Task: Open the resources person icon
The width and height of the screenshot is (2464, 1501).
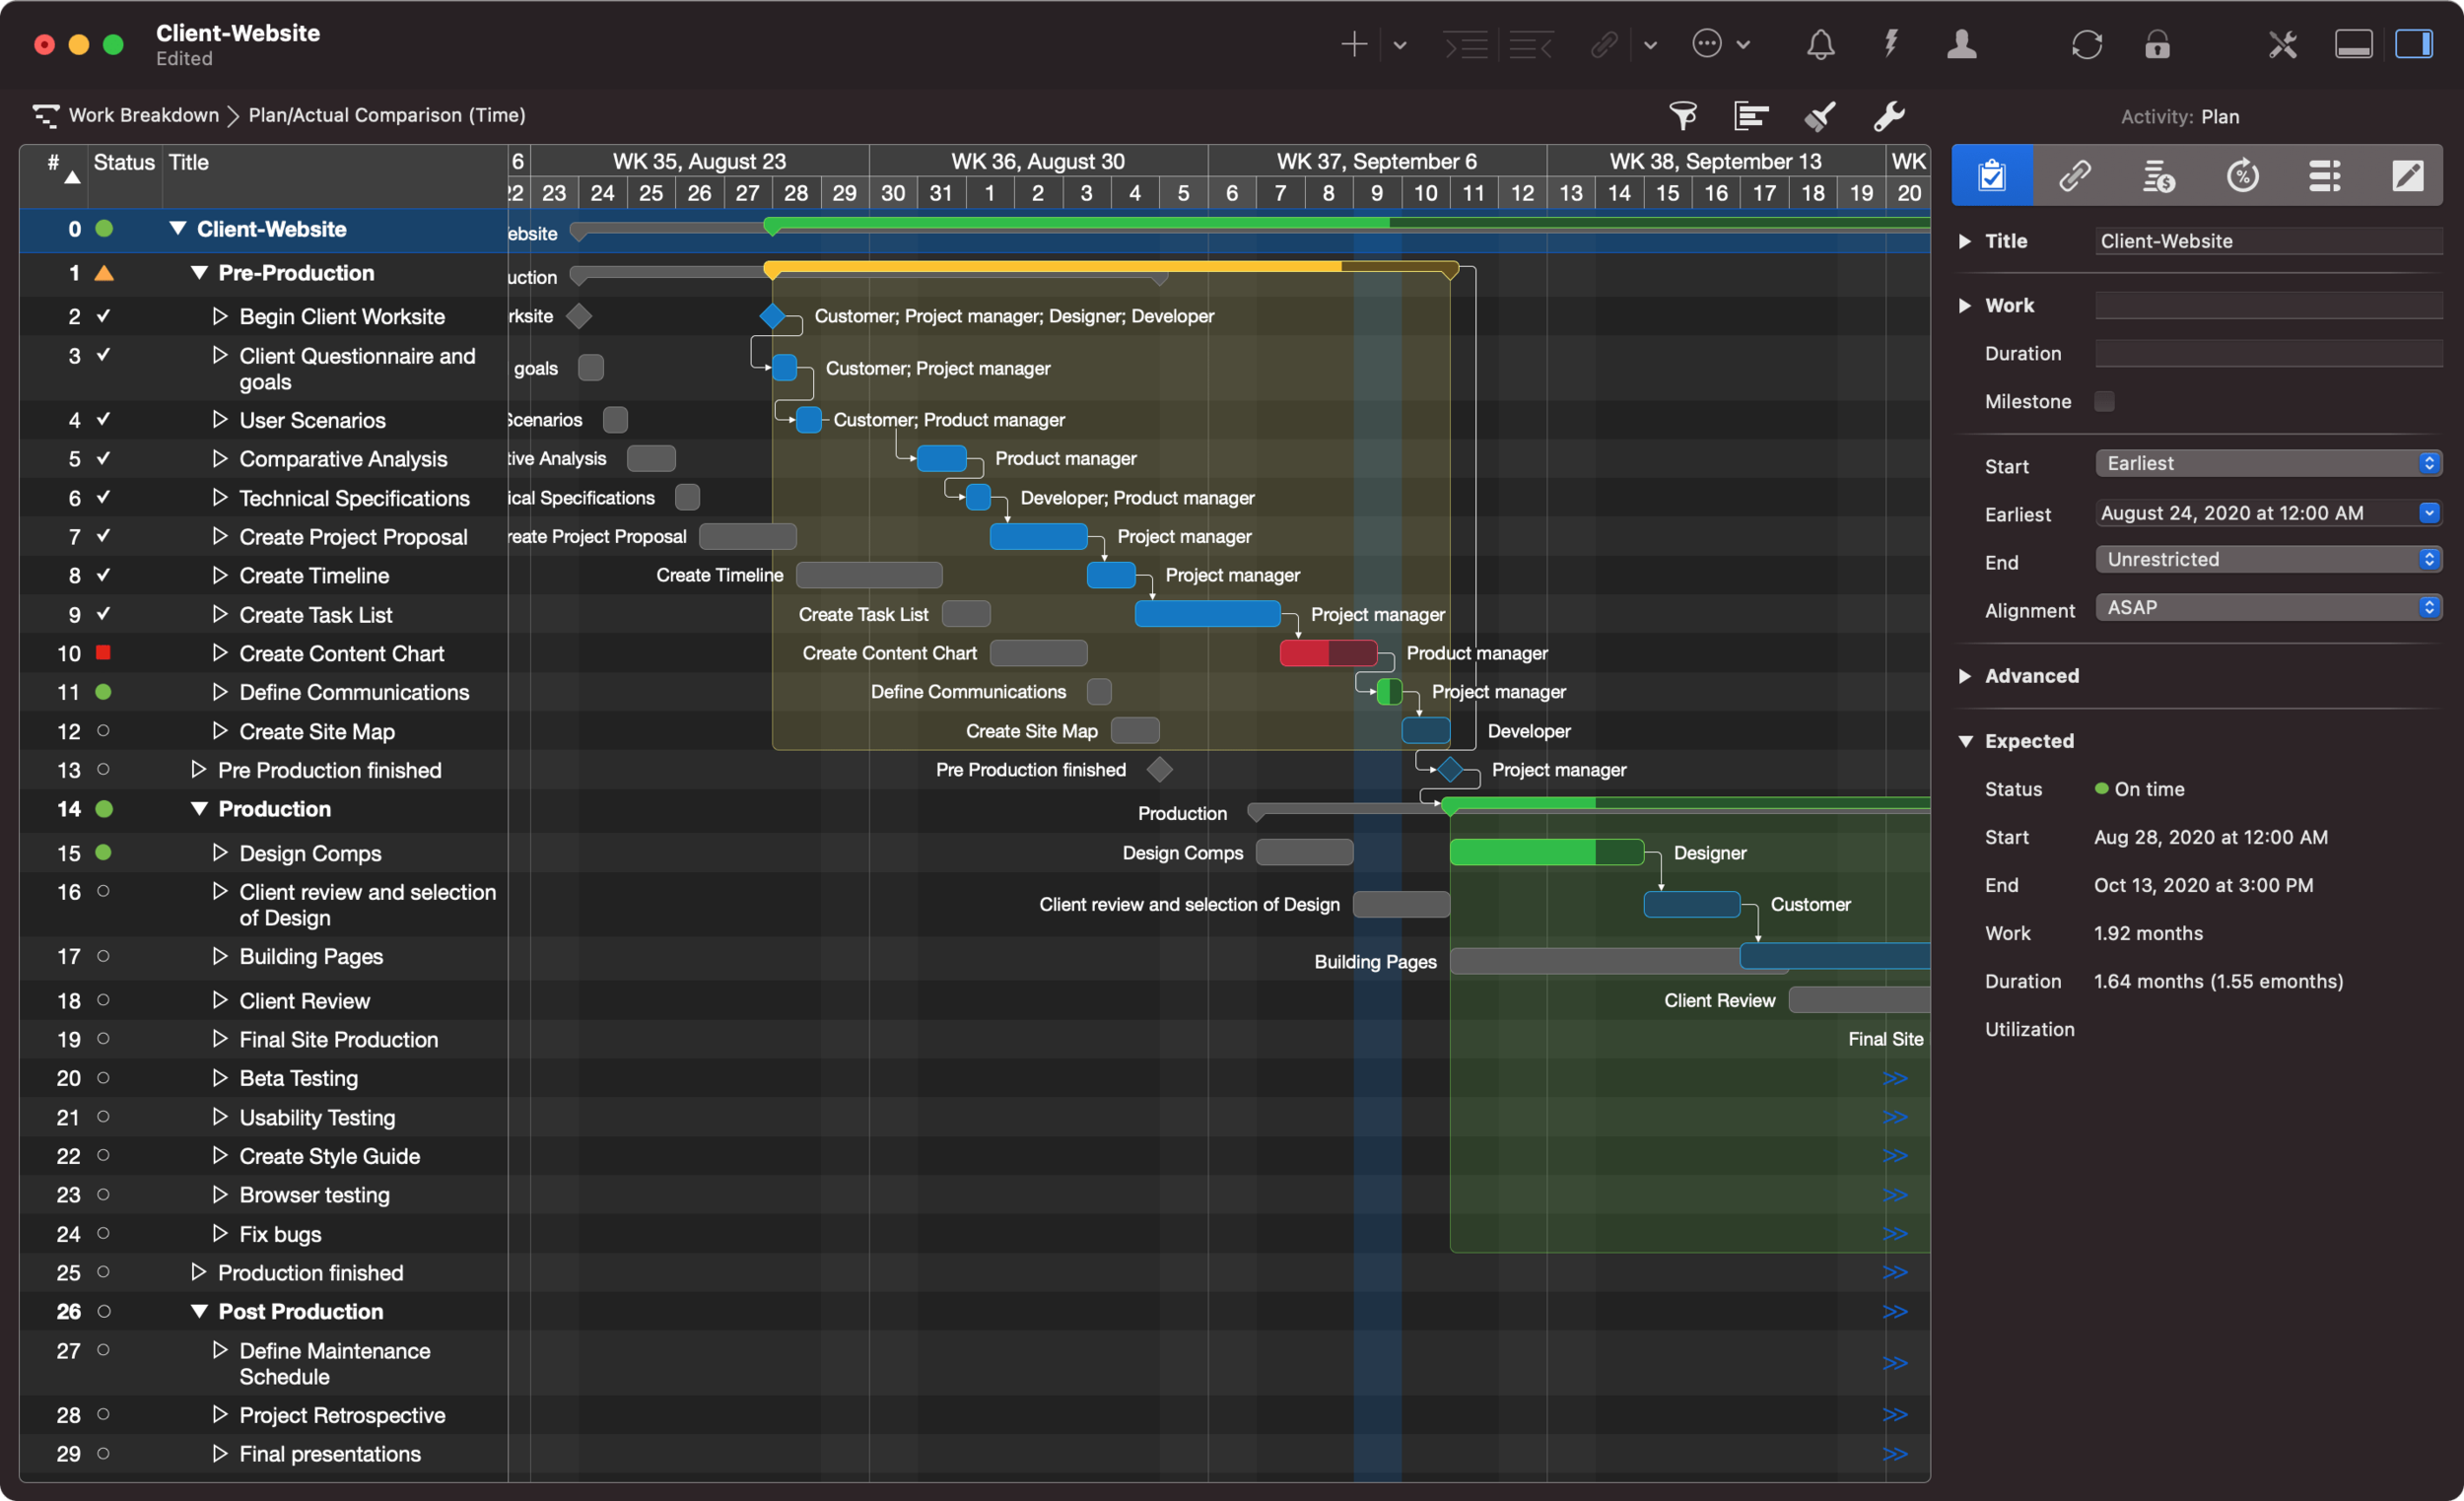Action: click(1961, 45)
